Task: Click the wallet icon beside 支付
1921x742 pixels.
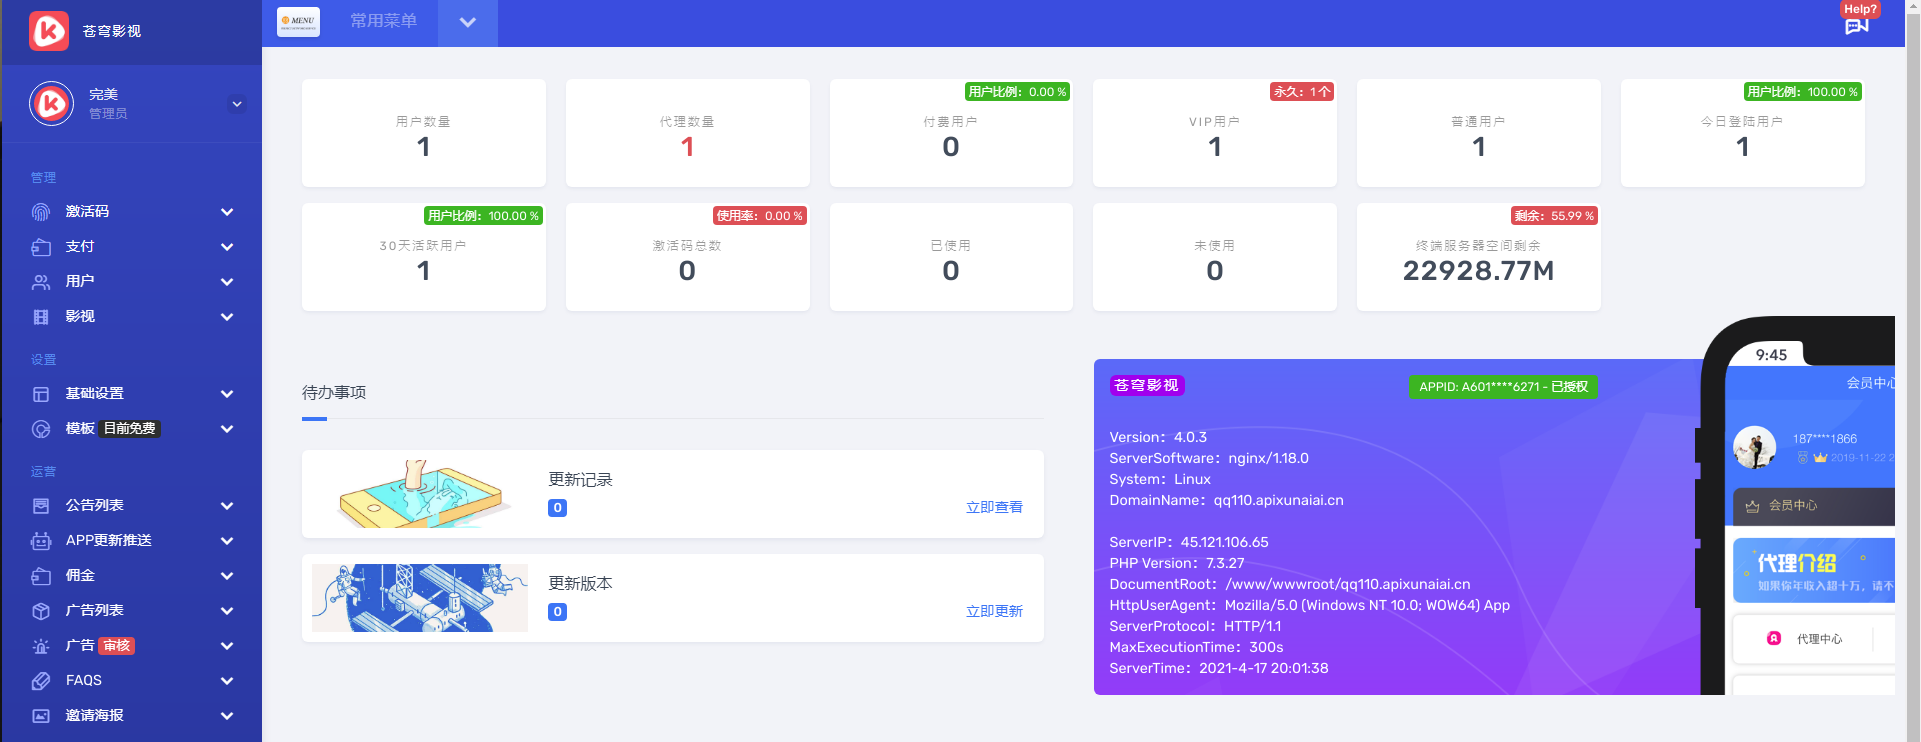Action: pos(41,247)
